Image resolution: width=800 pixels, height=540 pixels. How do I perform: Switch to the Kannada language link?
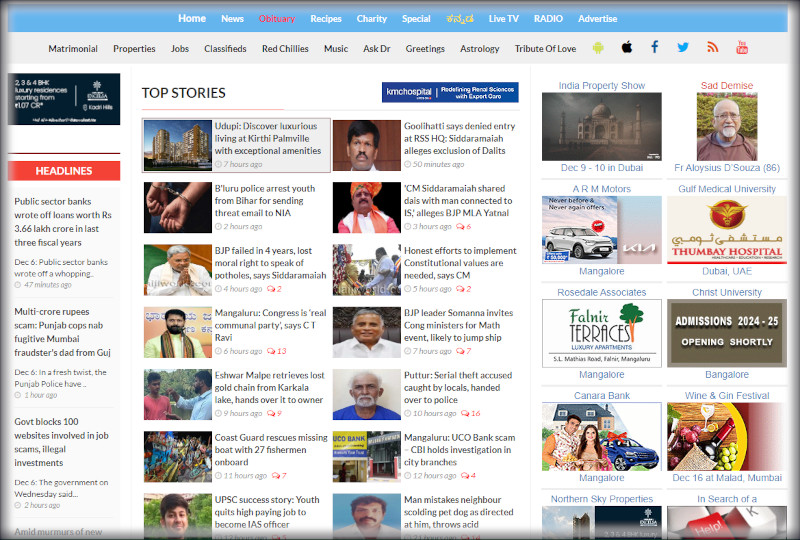460,19
